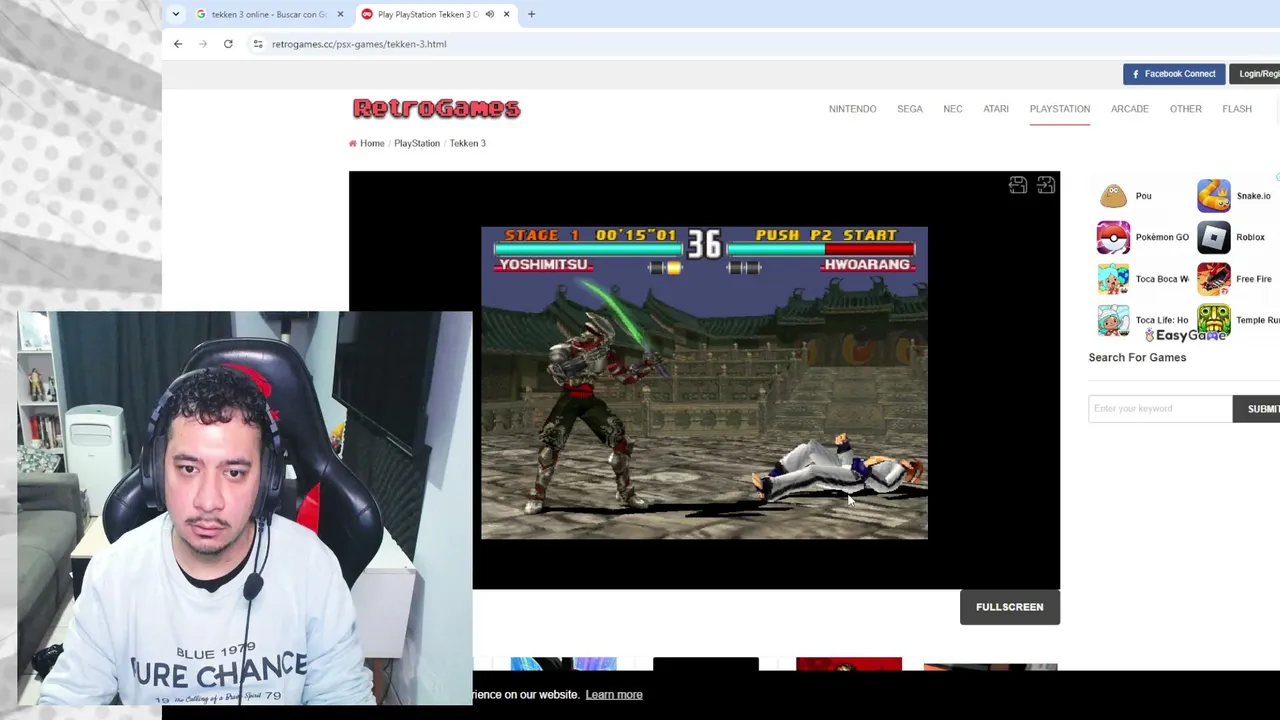Open PlayStation breadcrumb link
Viewport: 1280px width, 720px height.
coord(417,143)
